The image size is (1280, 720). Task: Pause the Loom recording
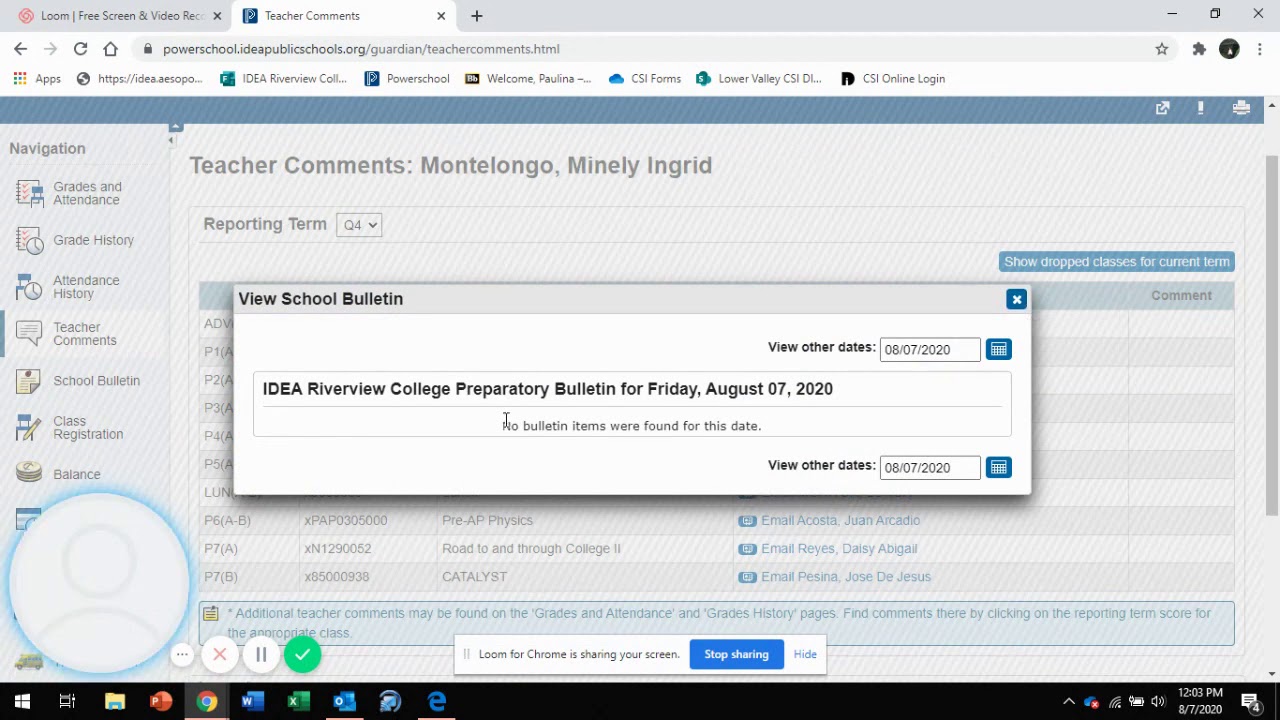click(x=261, y=655)
